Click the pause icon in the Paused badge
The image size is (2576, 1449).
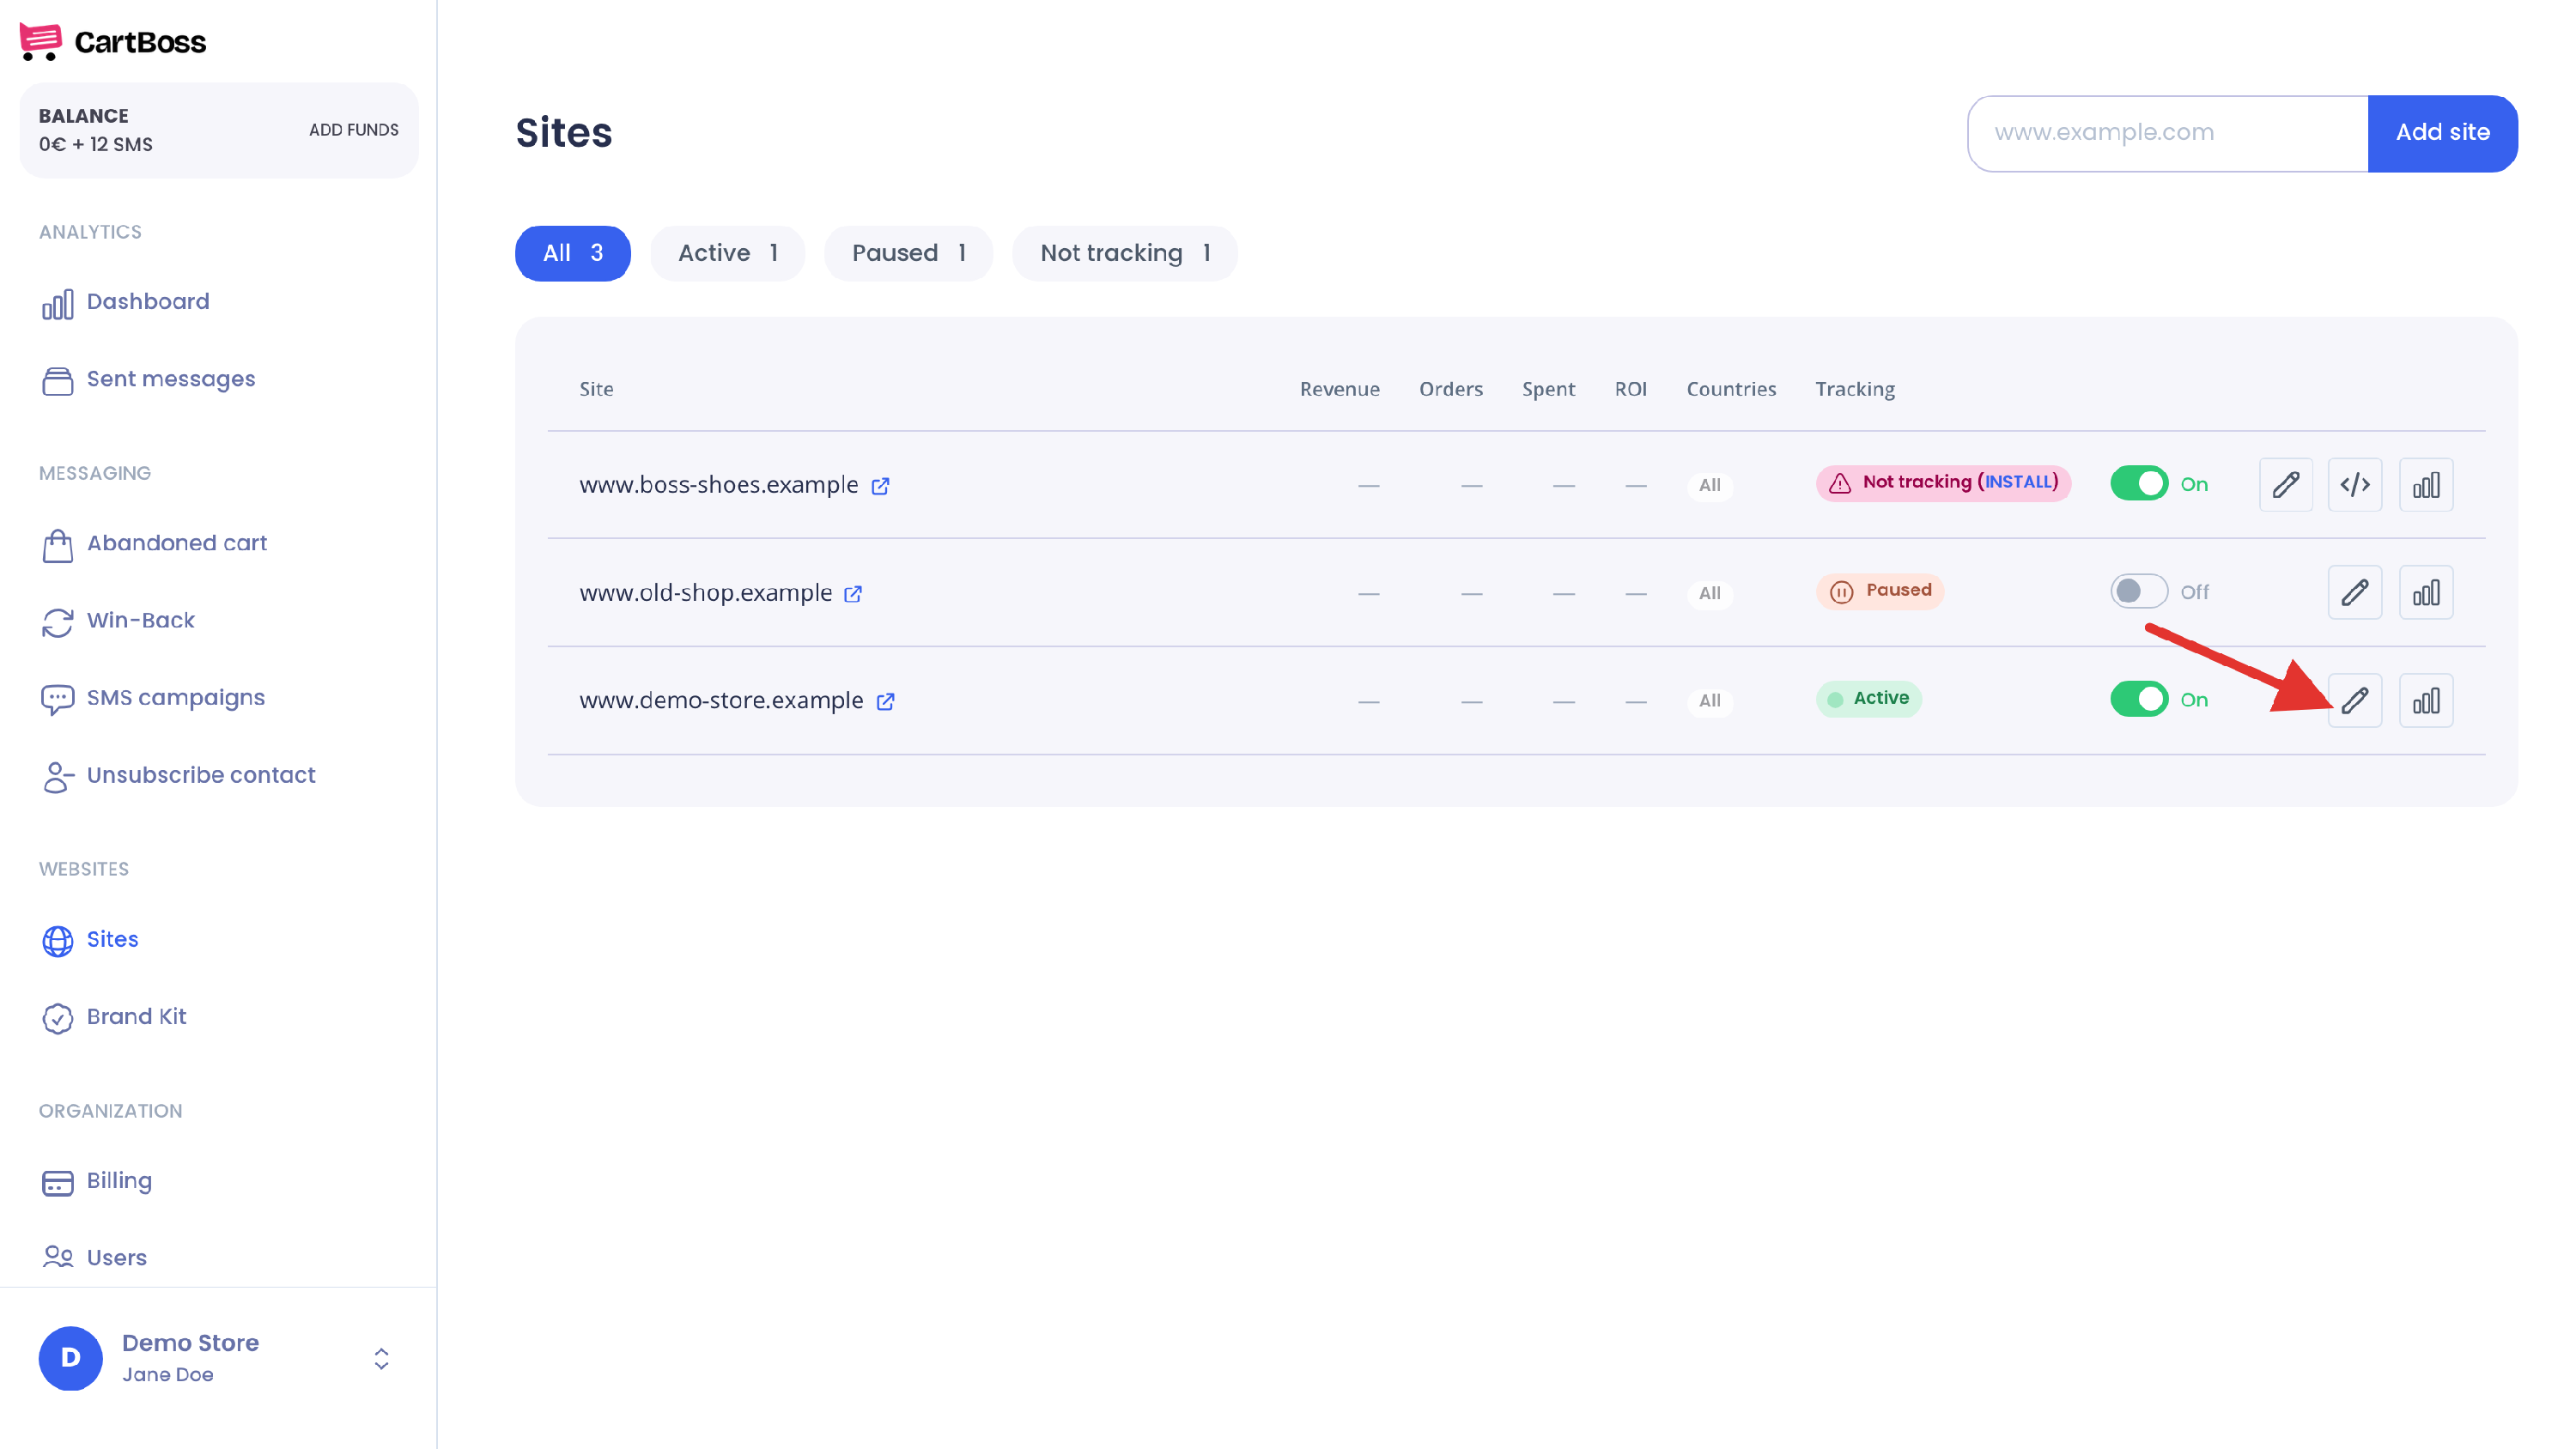tap(1841, 592)
